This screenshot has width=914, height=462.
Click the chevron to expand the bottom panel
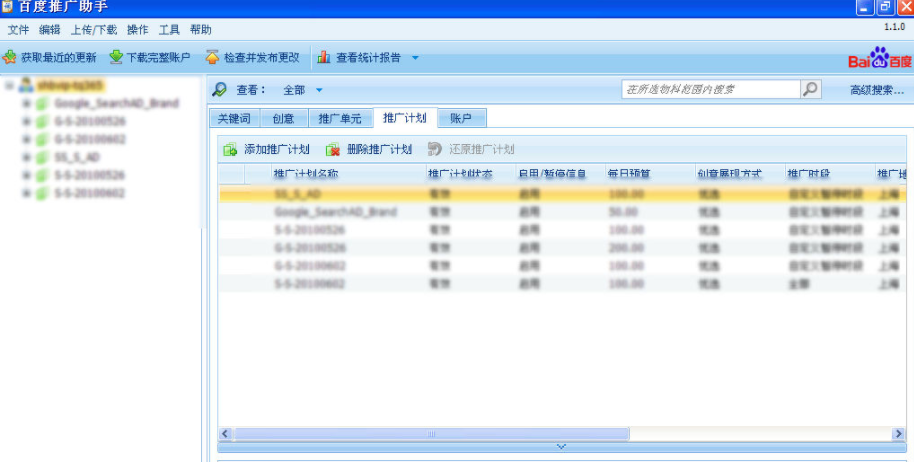click(561, 447)
